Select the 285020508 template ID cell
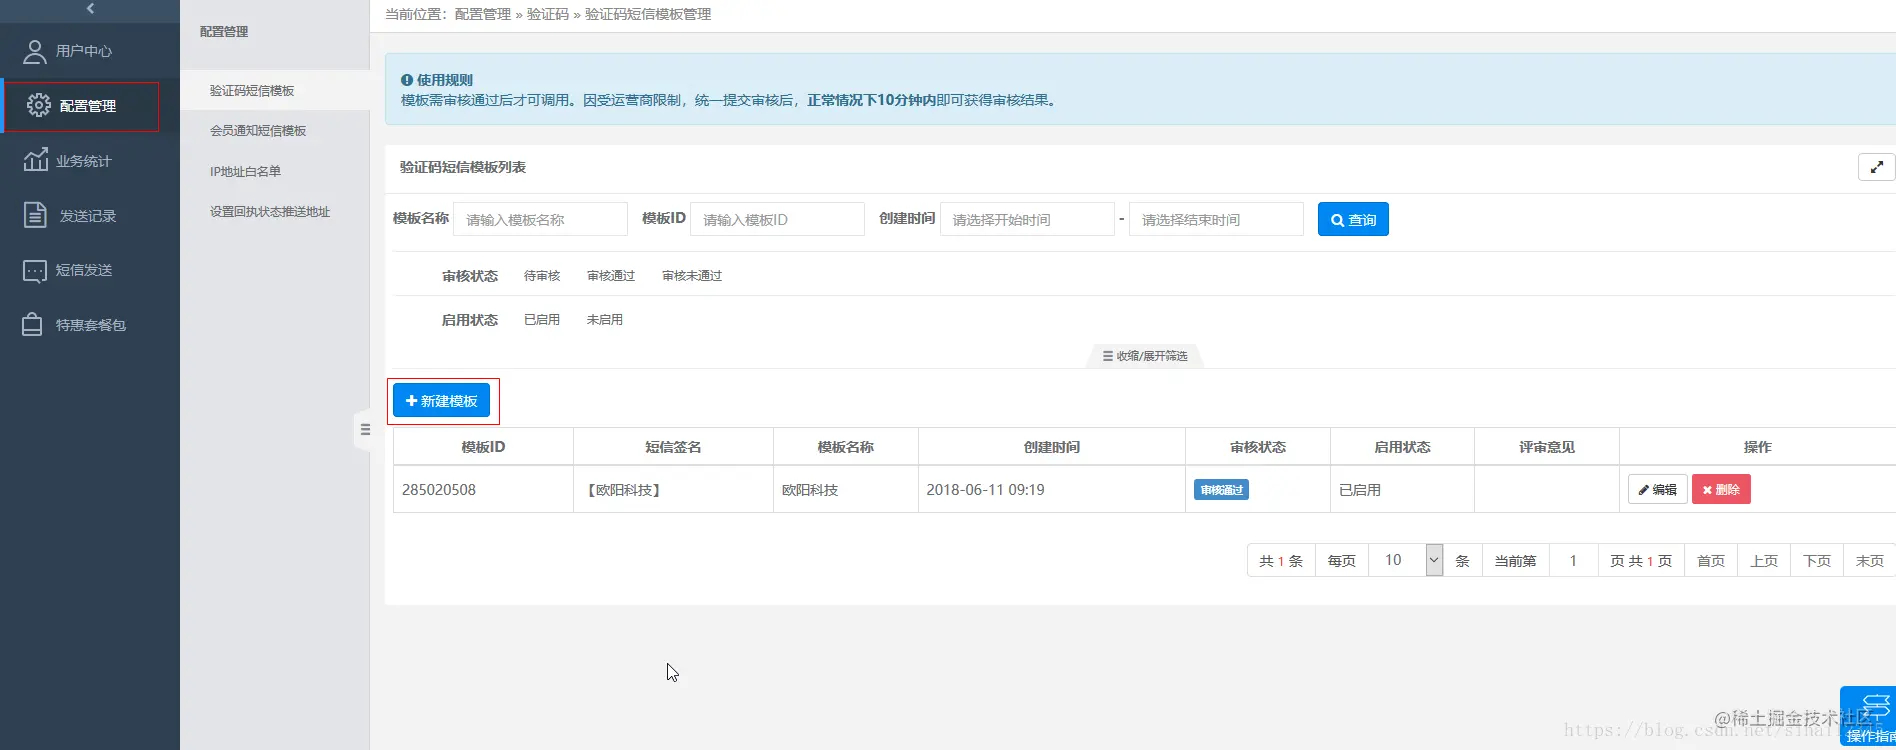 coord(483,489)
